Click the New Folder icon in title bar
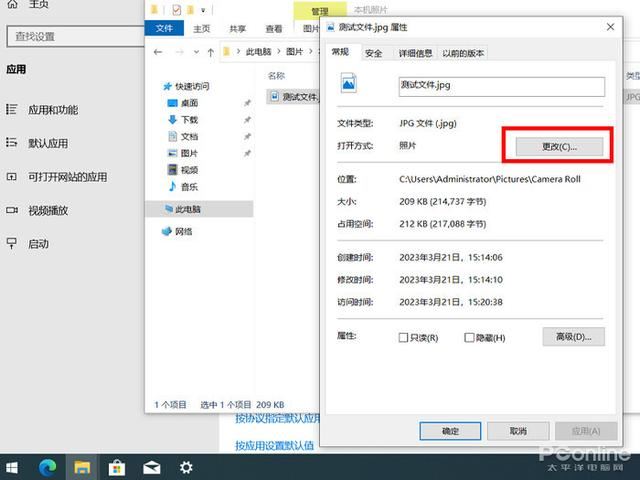This screenshot has width=640, height=480. (190, 9)
